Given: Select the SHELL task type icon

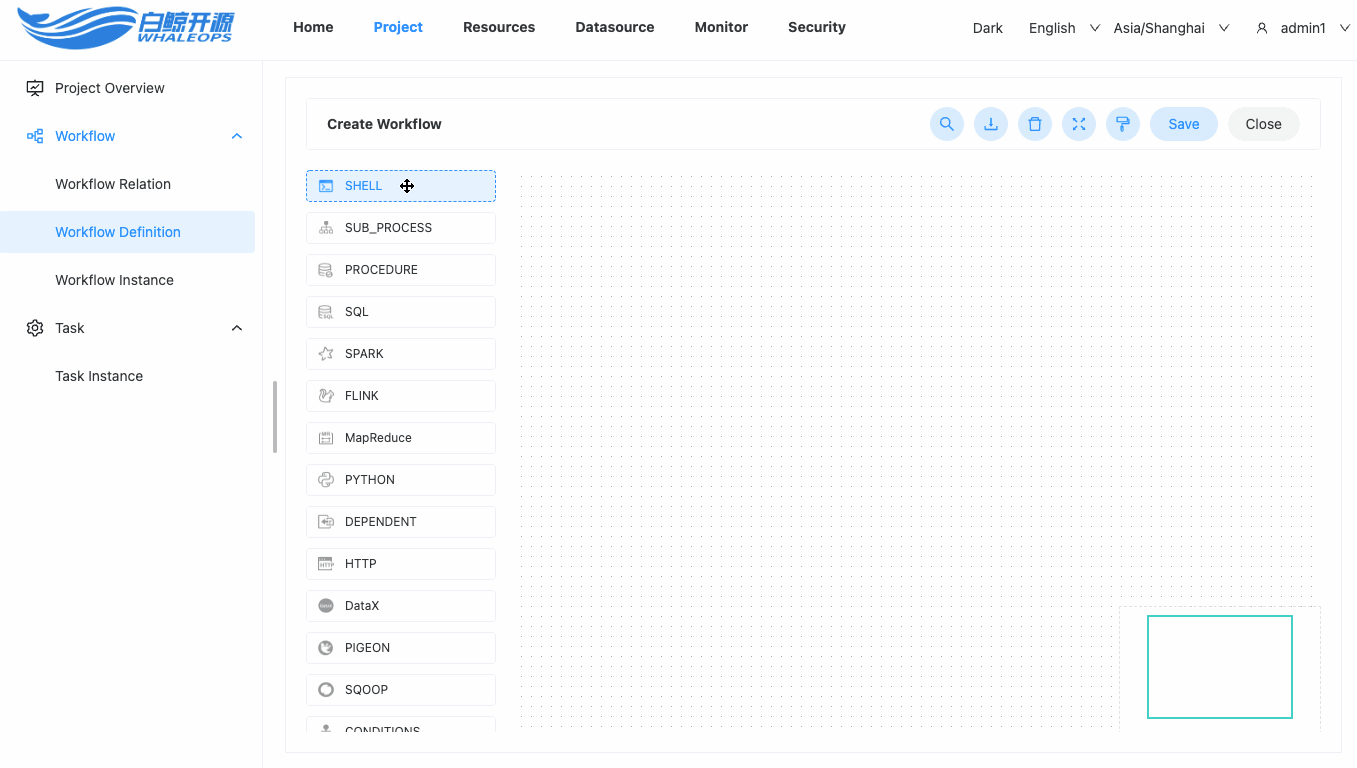Looking at the screenshot, I should (x=326, y=186).
